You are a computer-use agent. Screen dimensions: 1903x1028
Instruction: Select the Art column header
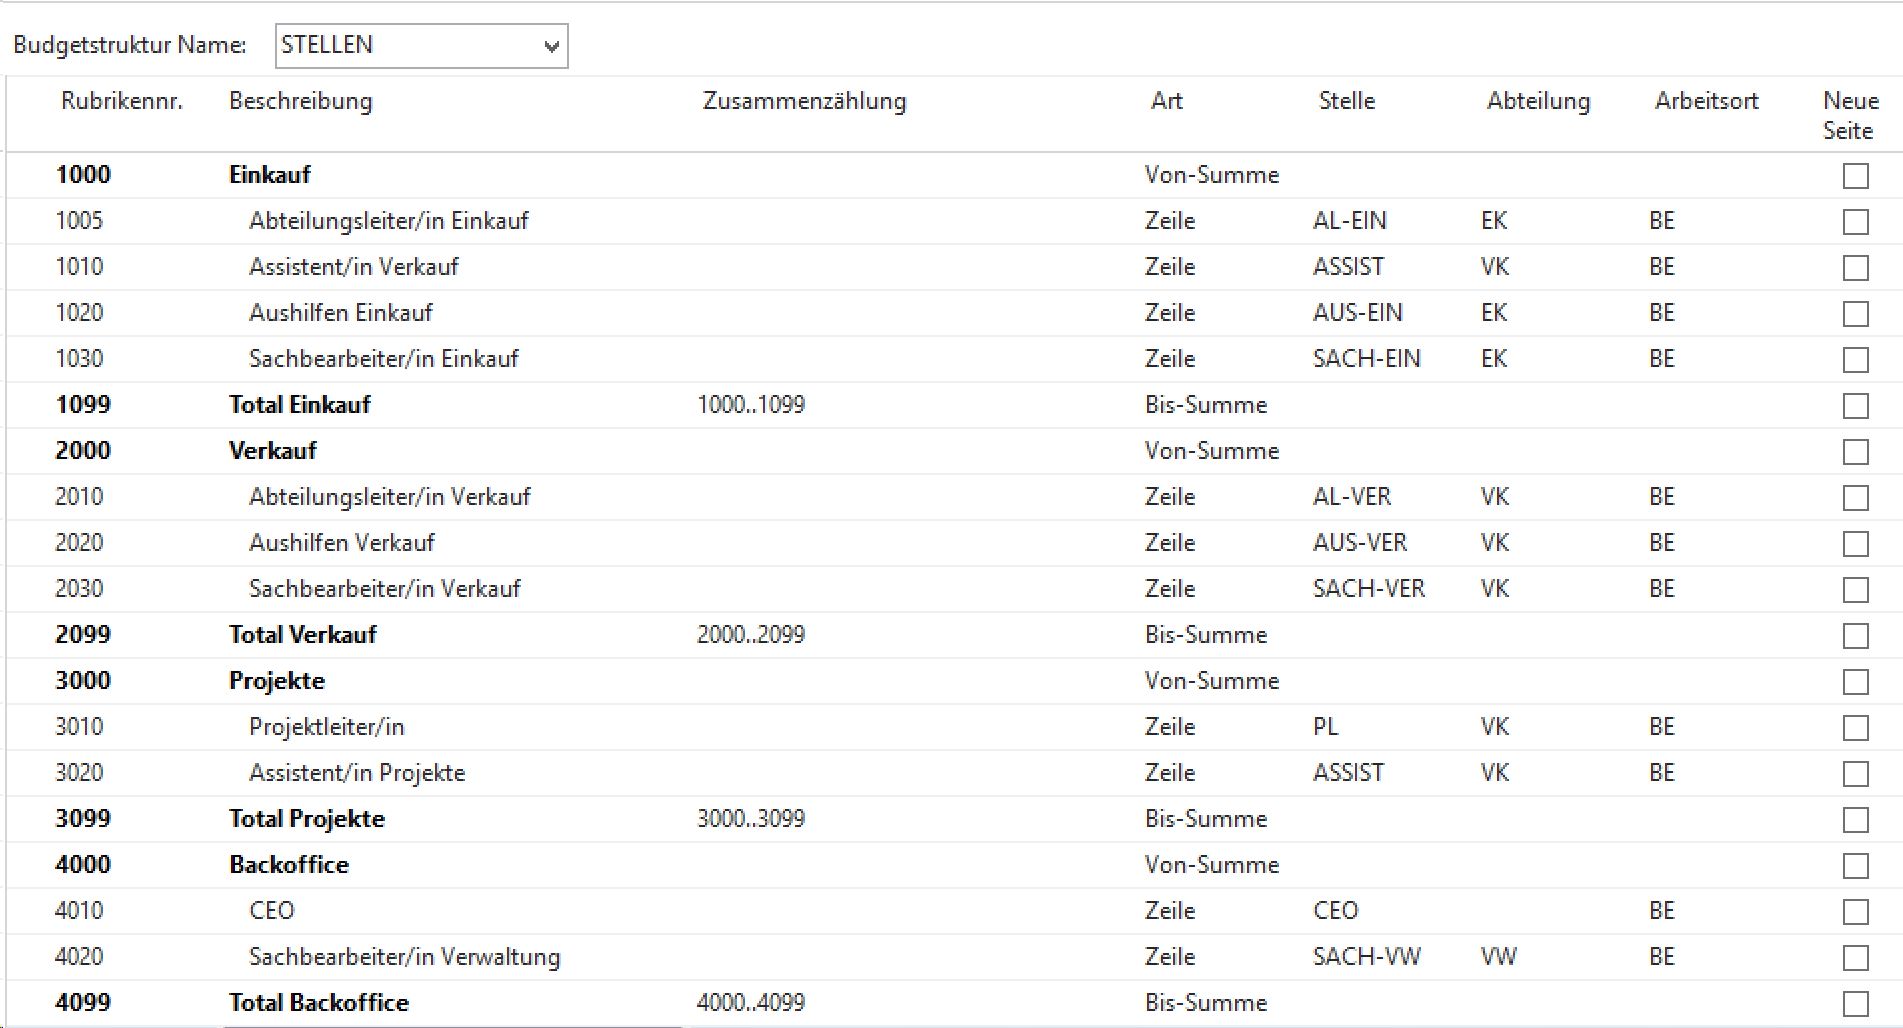pyautogui.click(x=1166, y=101)
